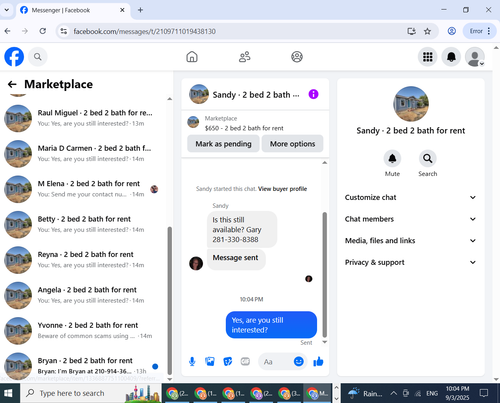The width and height of the screenshot is (500, 403).
Task: Open a new browser tab
Action: click(140, 10)
